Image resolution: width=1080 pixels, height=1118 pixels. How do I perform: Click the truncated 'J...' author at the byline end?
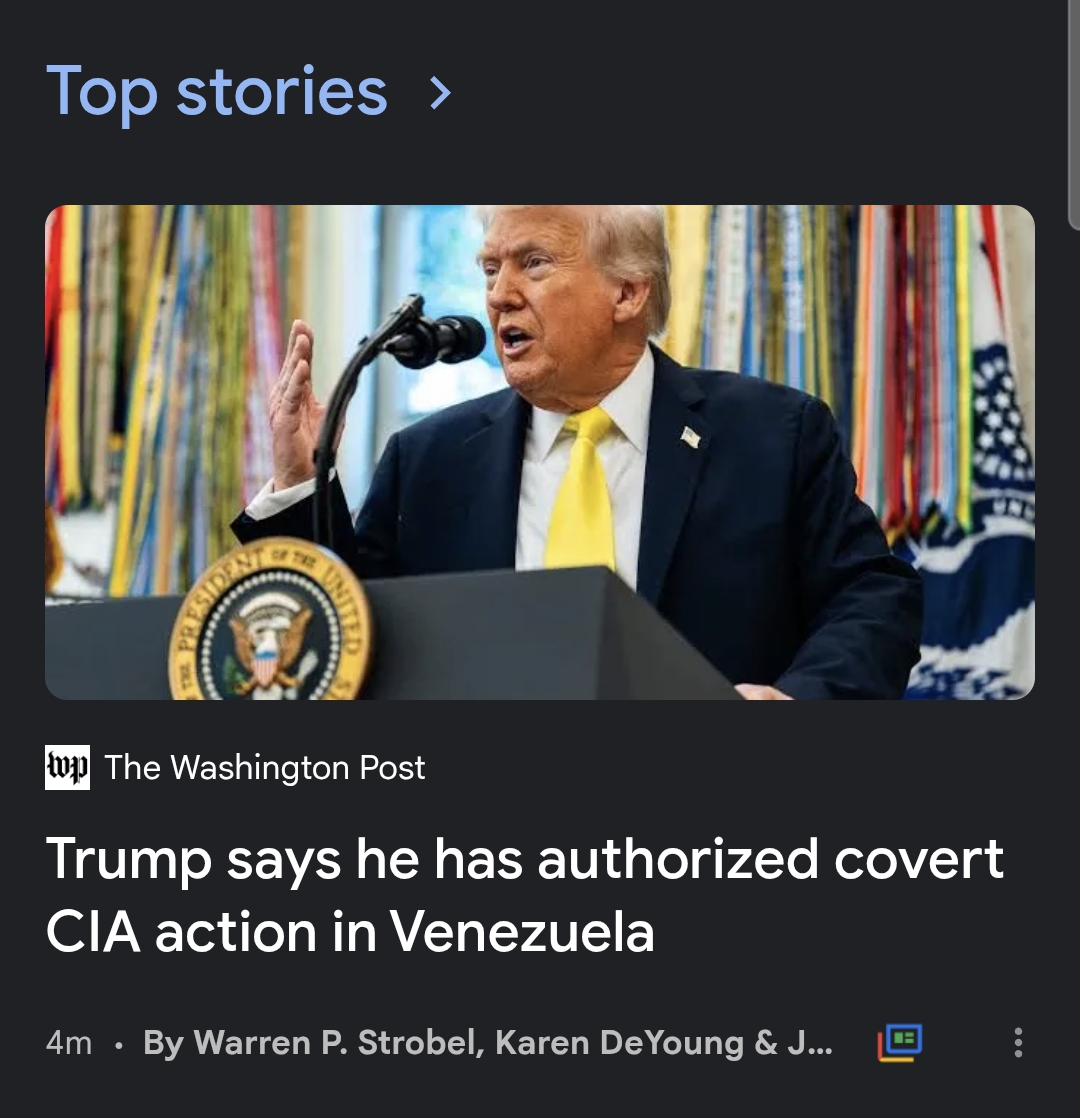809,1042
